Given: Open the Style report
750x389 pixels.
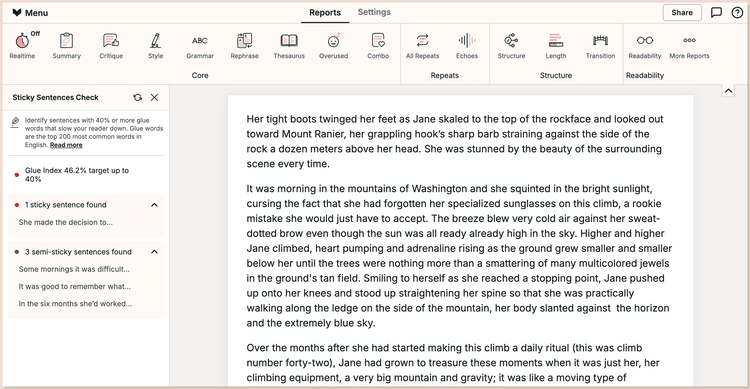Looking at the screenshot, I should pos(155,45).
